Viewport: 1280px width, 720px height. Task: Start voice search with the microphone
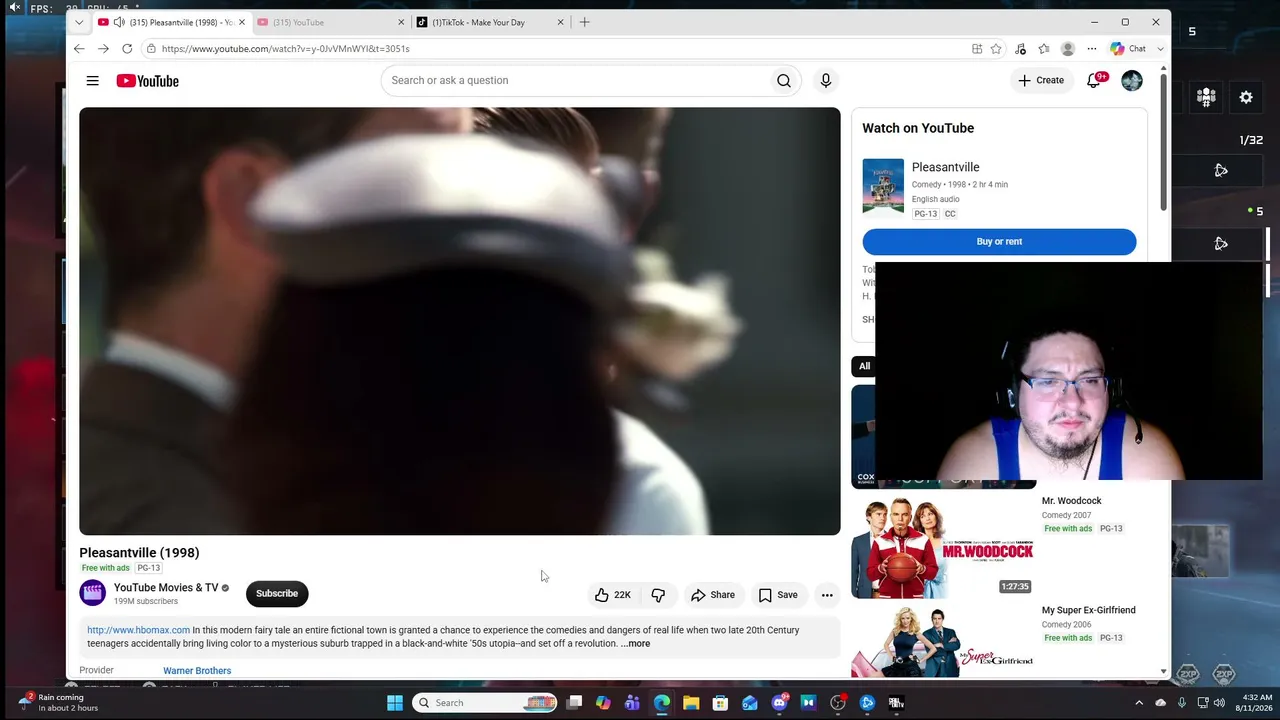click(x=826, y=80)
